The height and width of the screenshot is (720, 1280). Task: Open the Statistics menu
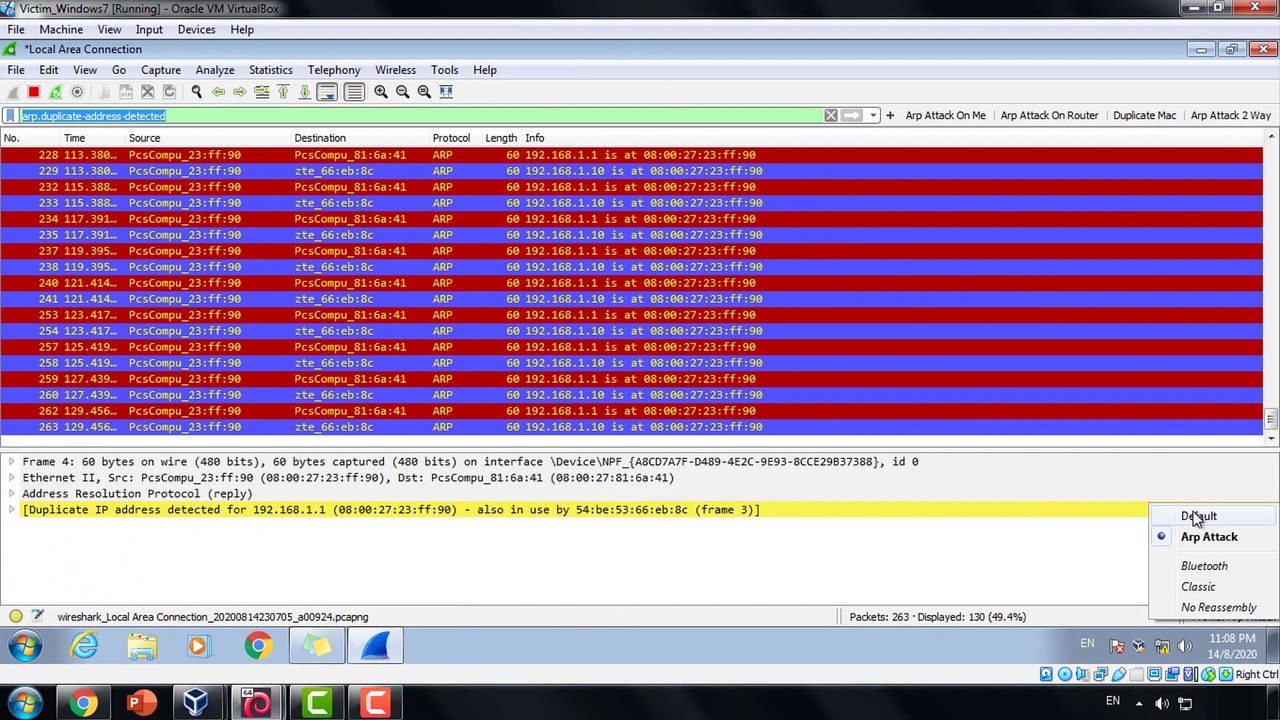click(x=270, y=70)
